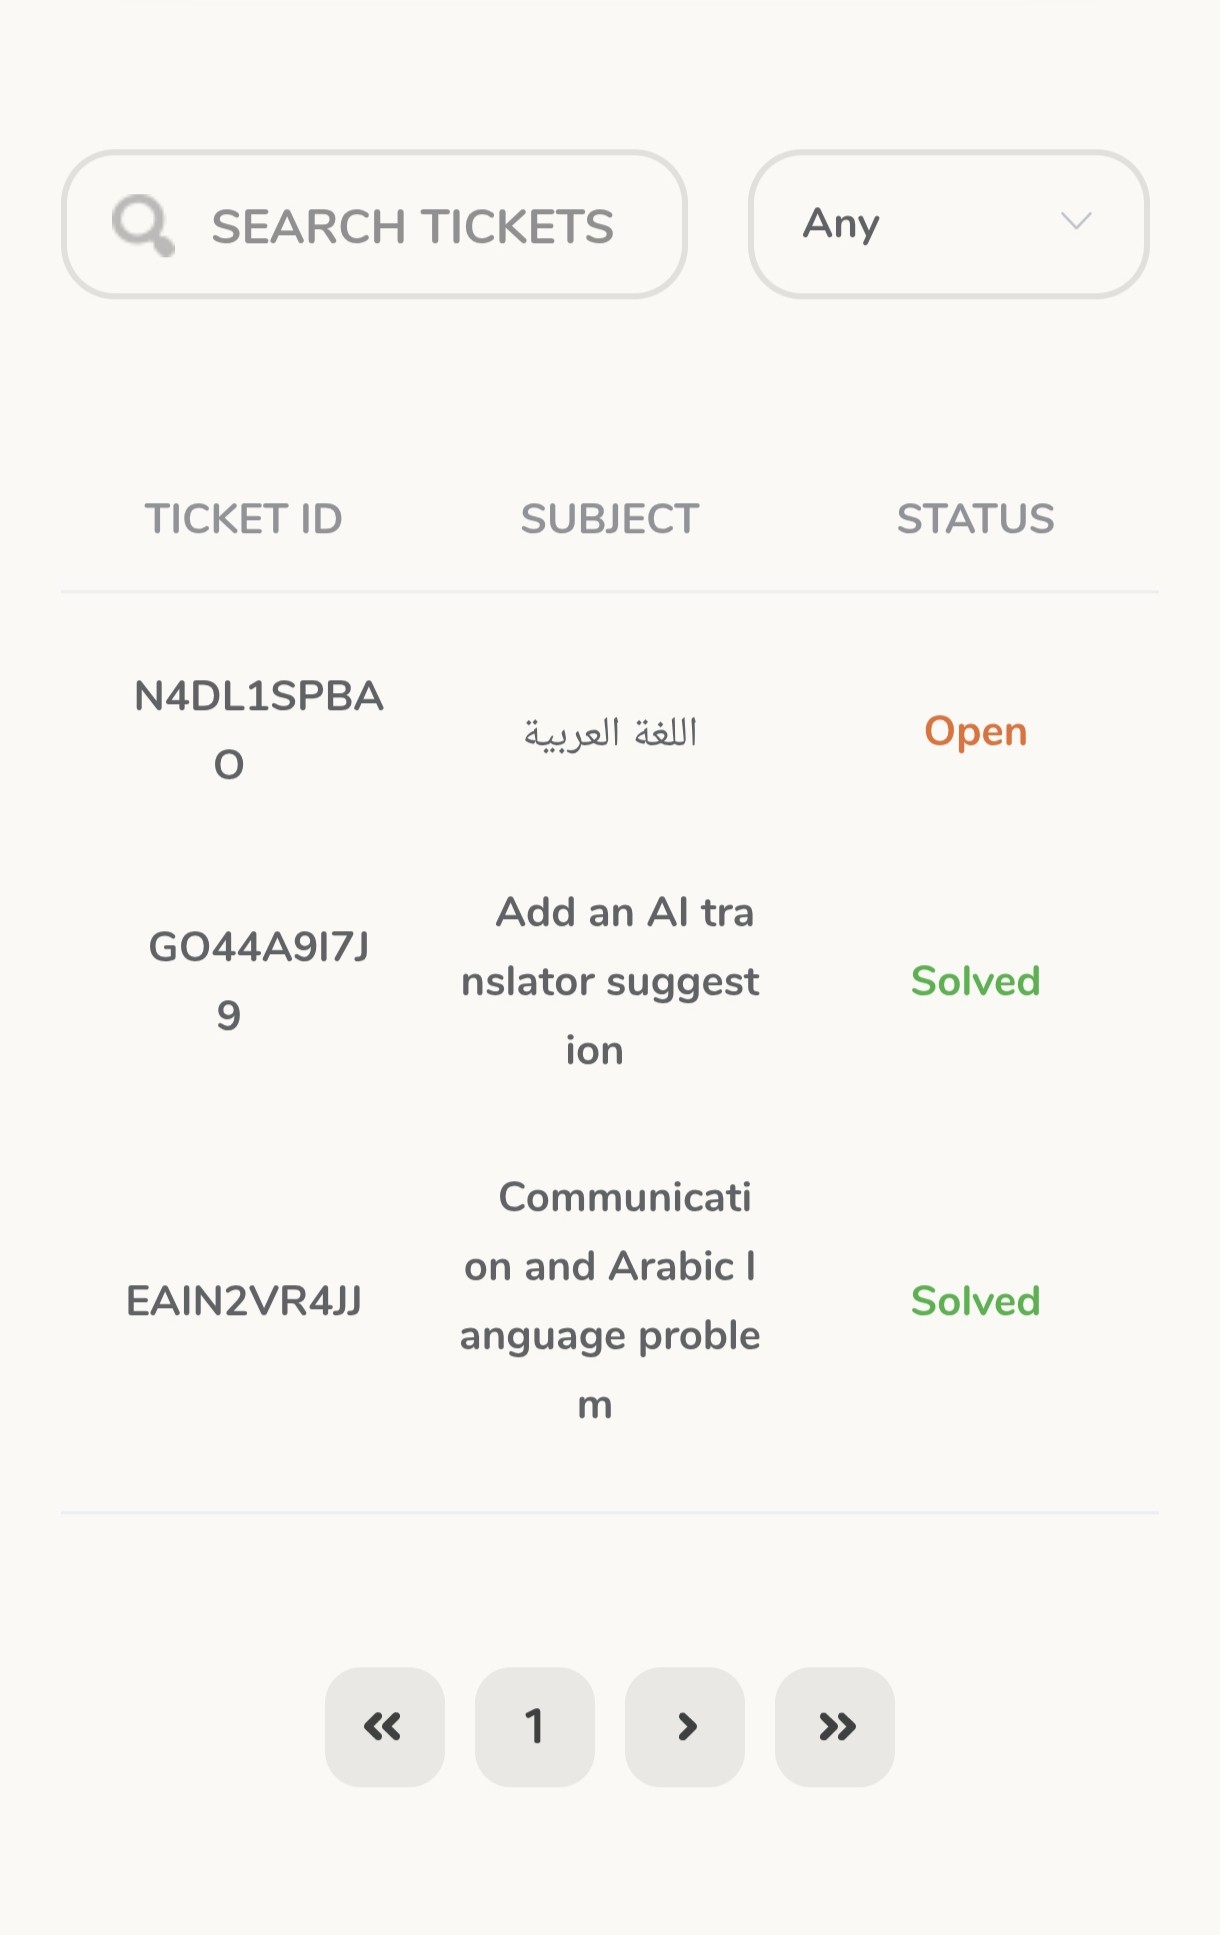Go to next page arrow
The width and height of the screenshot is (1220, 1935).
tap(685, 1726)
